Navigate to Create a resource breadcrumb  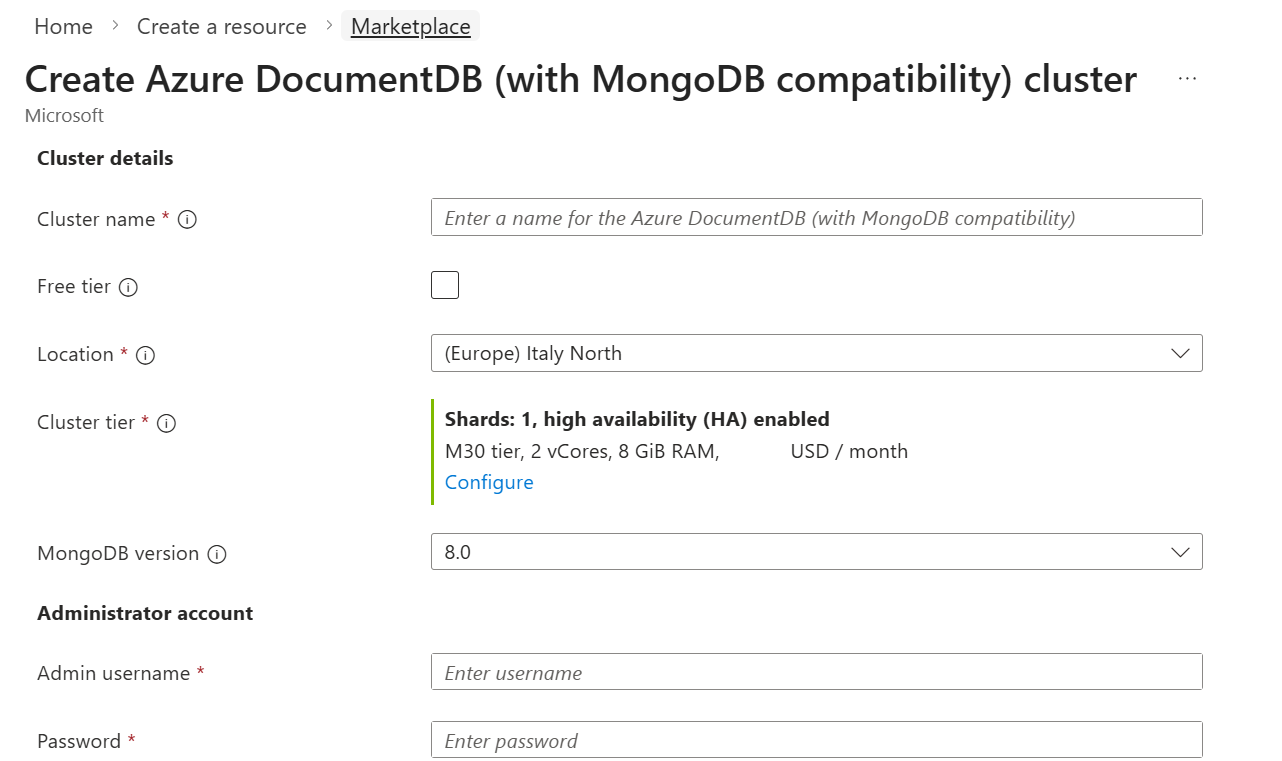pos(222,27)
